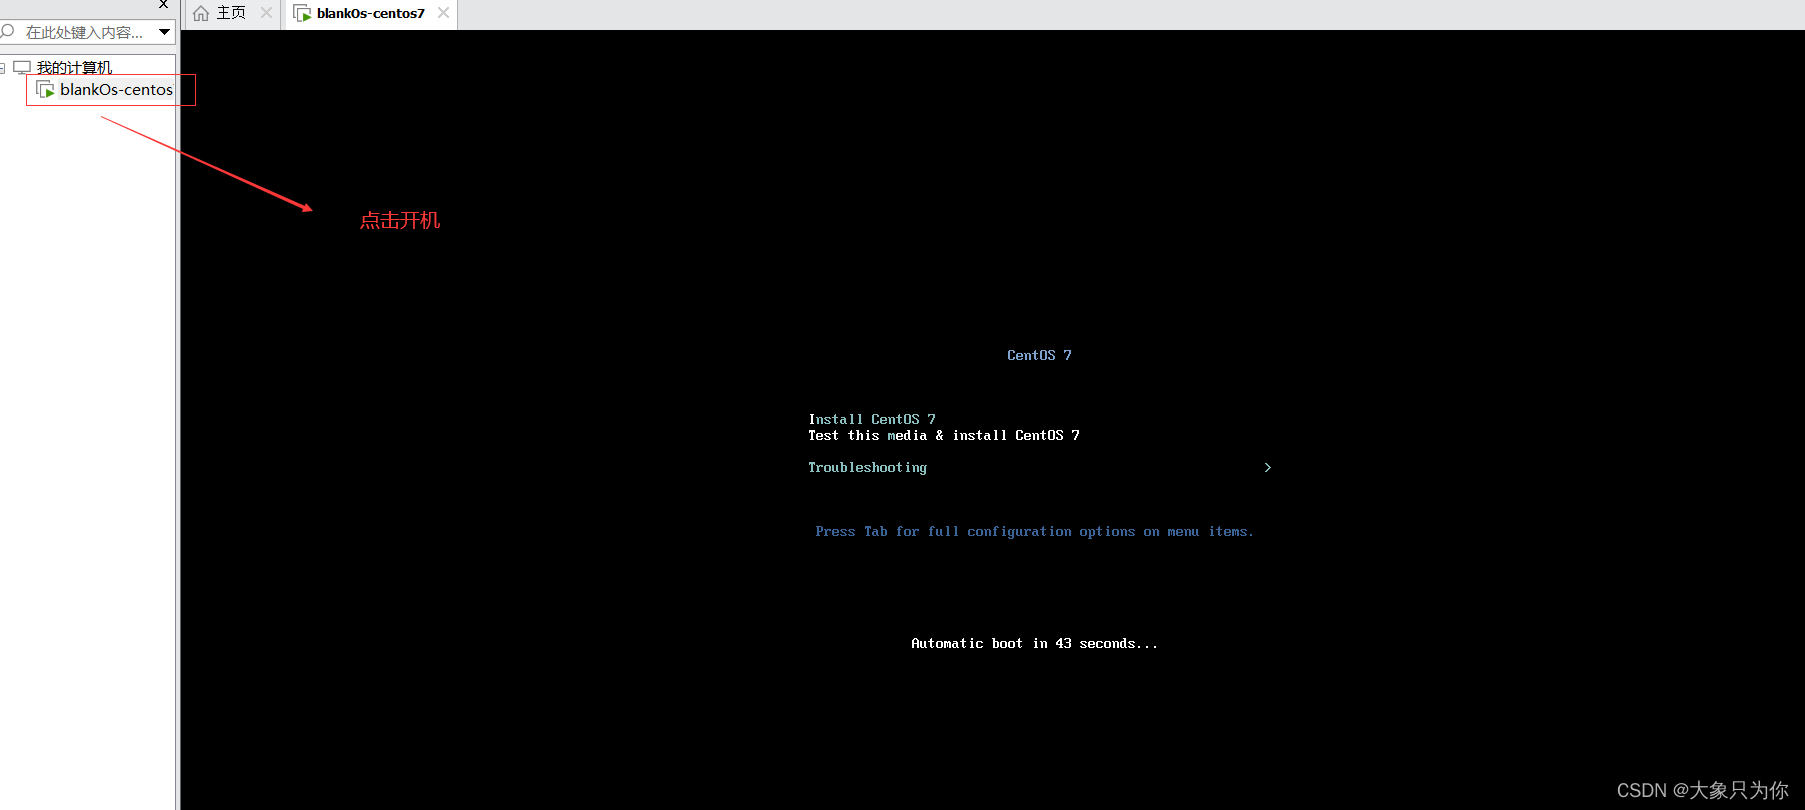Open the search filter dropdown arrow

[164, 32]
